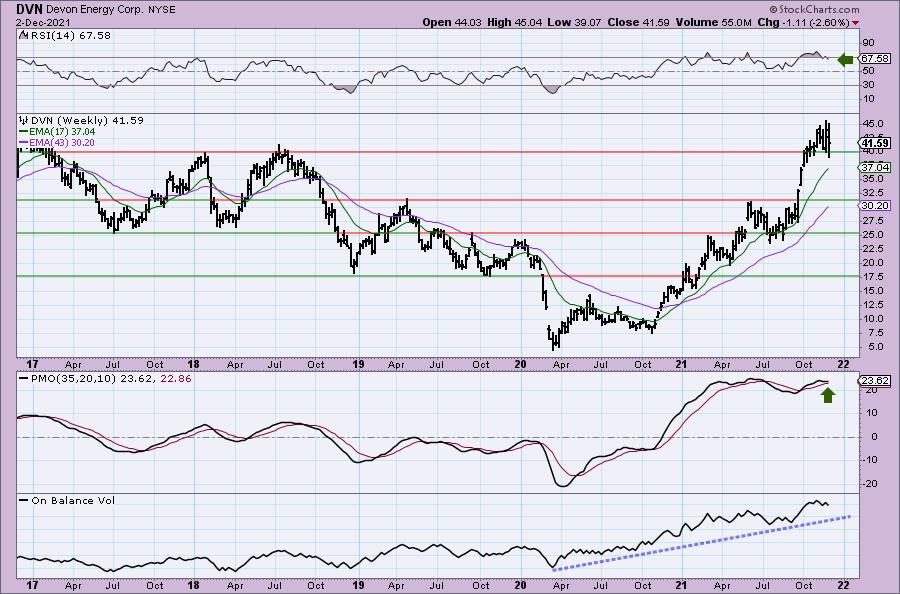Click the 30 level on the RSI axis

[868, 85]
